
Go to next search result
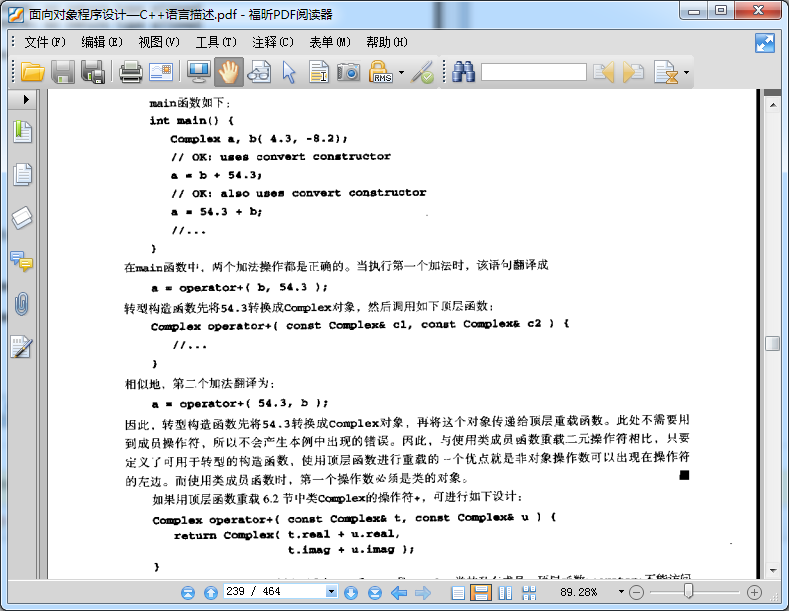(x=634, y=72)
